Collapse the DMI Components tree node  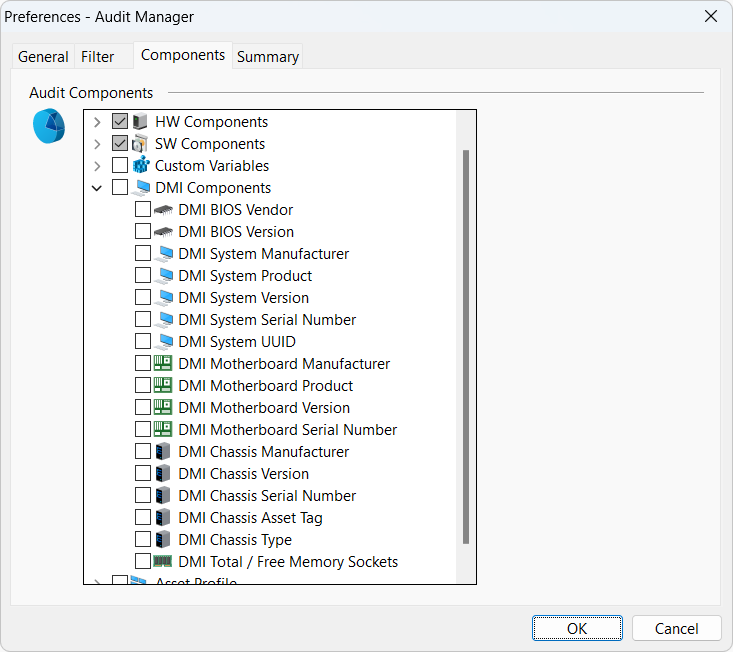pos(97,188)
